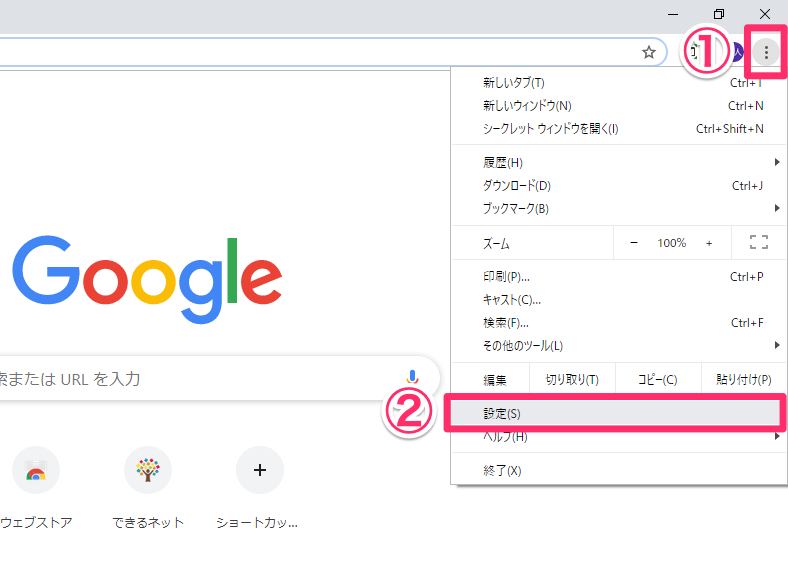Select 終了(X) to quit Chrome
Image resolution: width=788 pixels, height=567 pixels.
[619, 470]
